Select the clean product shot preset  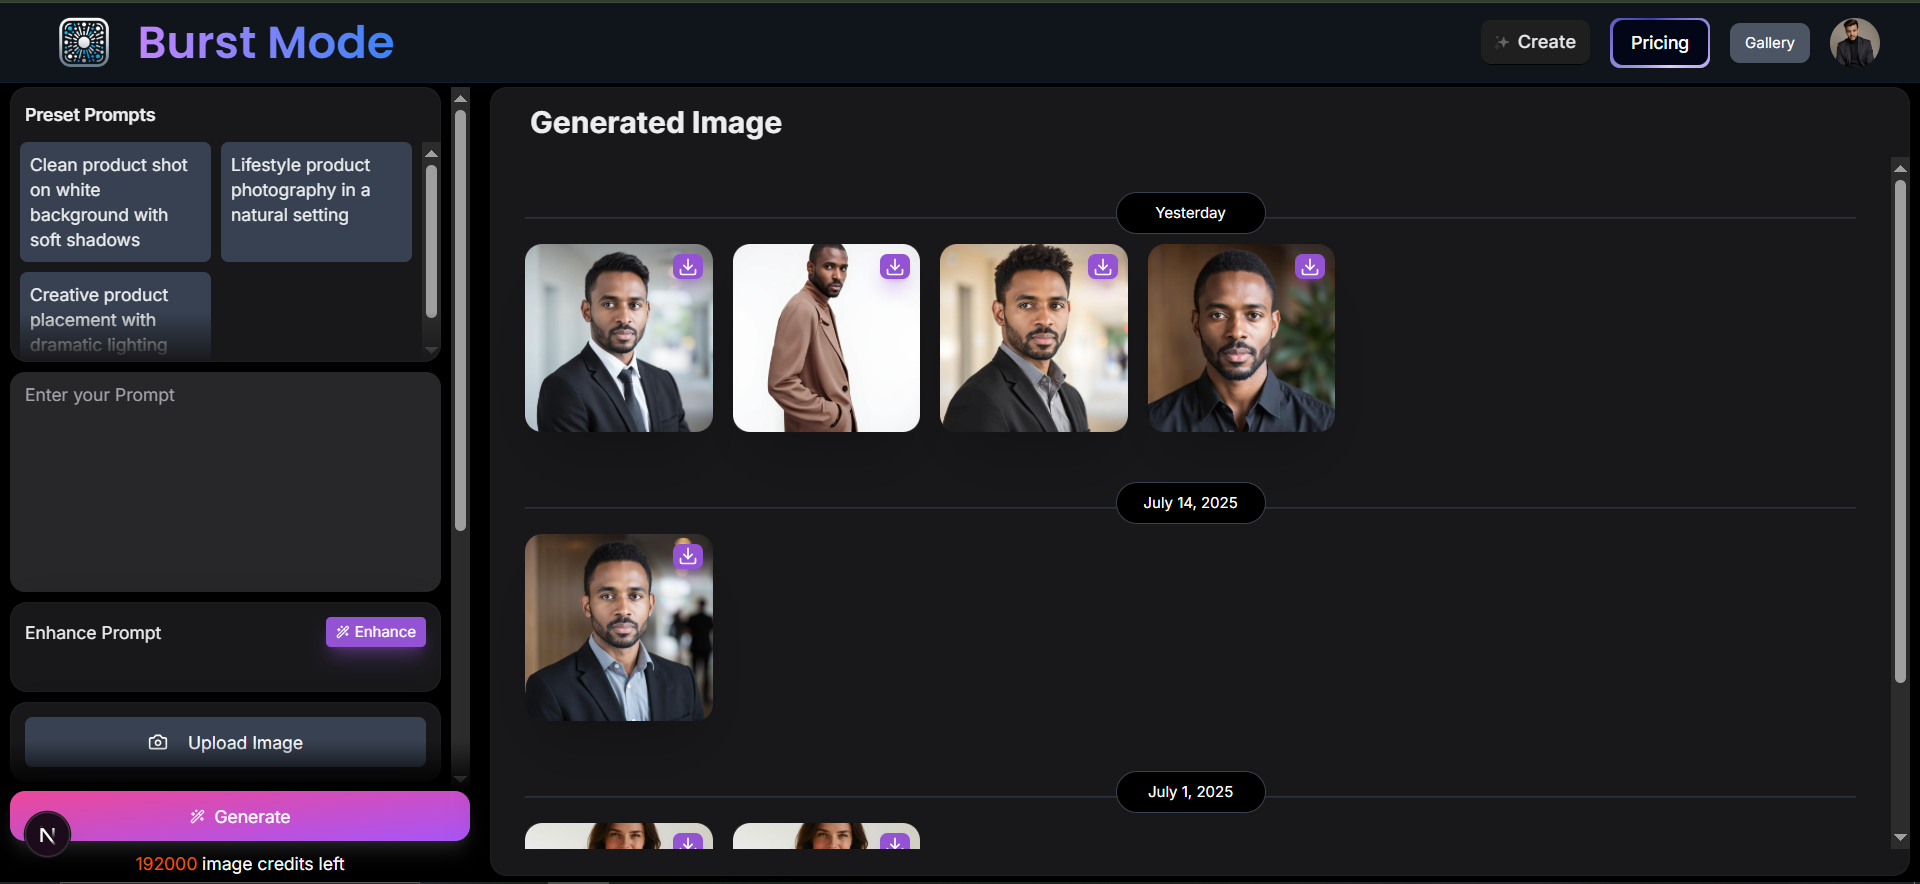115,202
